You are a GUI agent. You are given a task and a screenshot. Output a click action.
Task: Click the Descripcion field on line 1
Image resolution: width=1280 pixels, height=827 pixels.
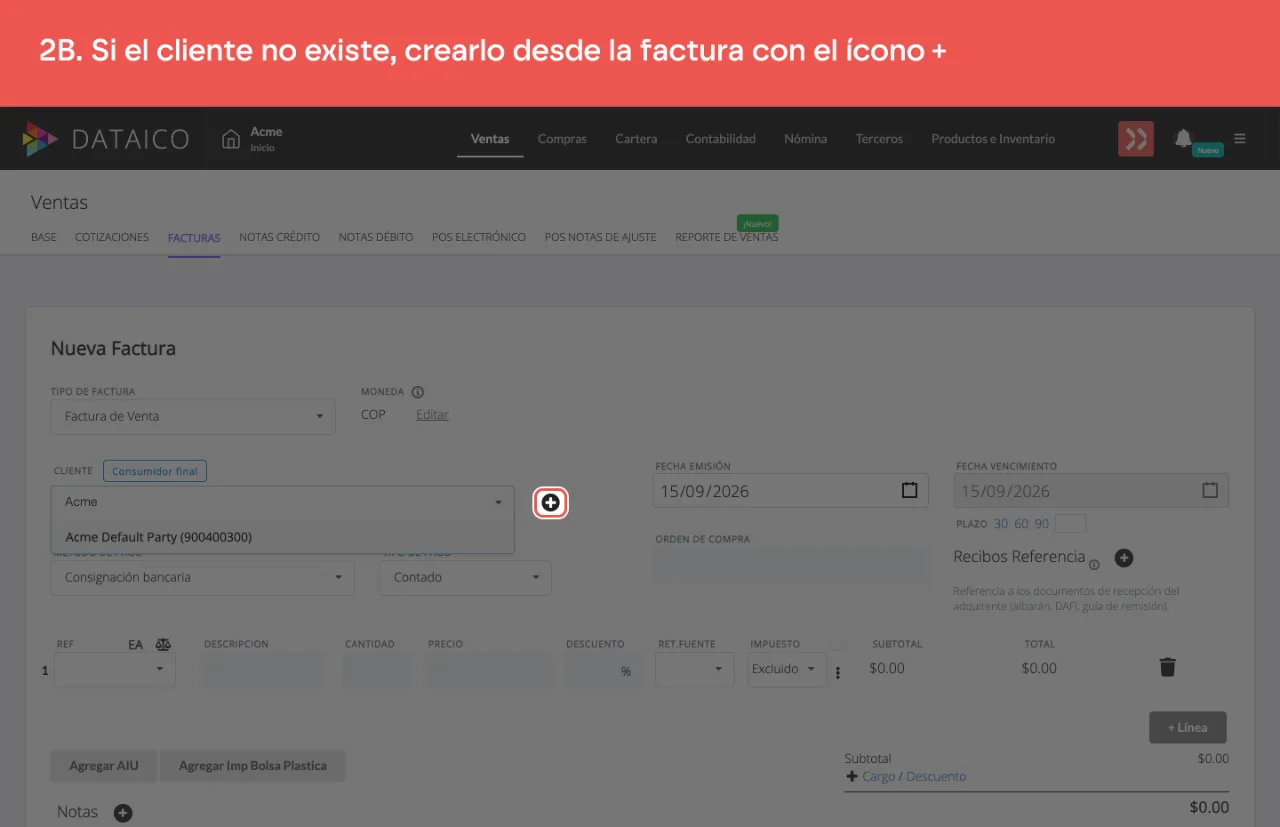point(263,670)
